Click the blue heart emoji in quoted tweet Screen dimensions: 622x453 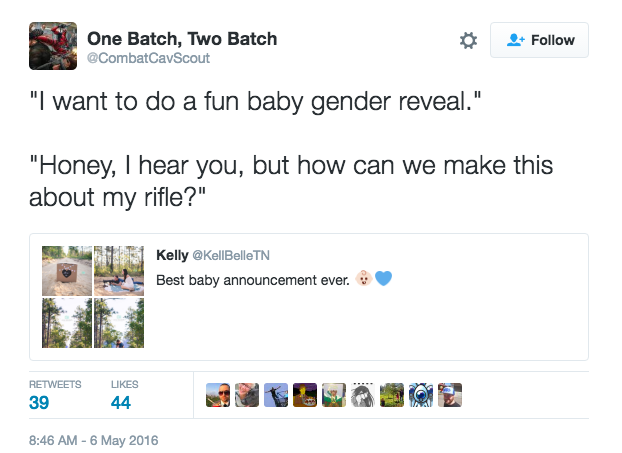[x=382, y=279]
